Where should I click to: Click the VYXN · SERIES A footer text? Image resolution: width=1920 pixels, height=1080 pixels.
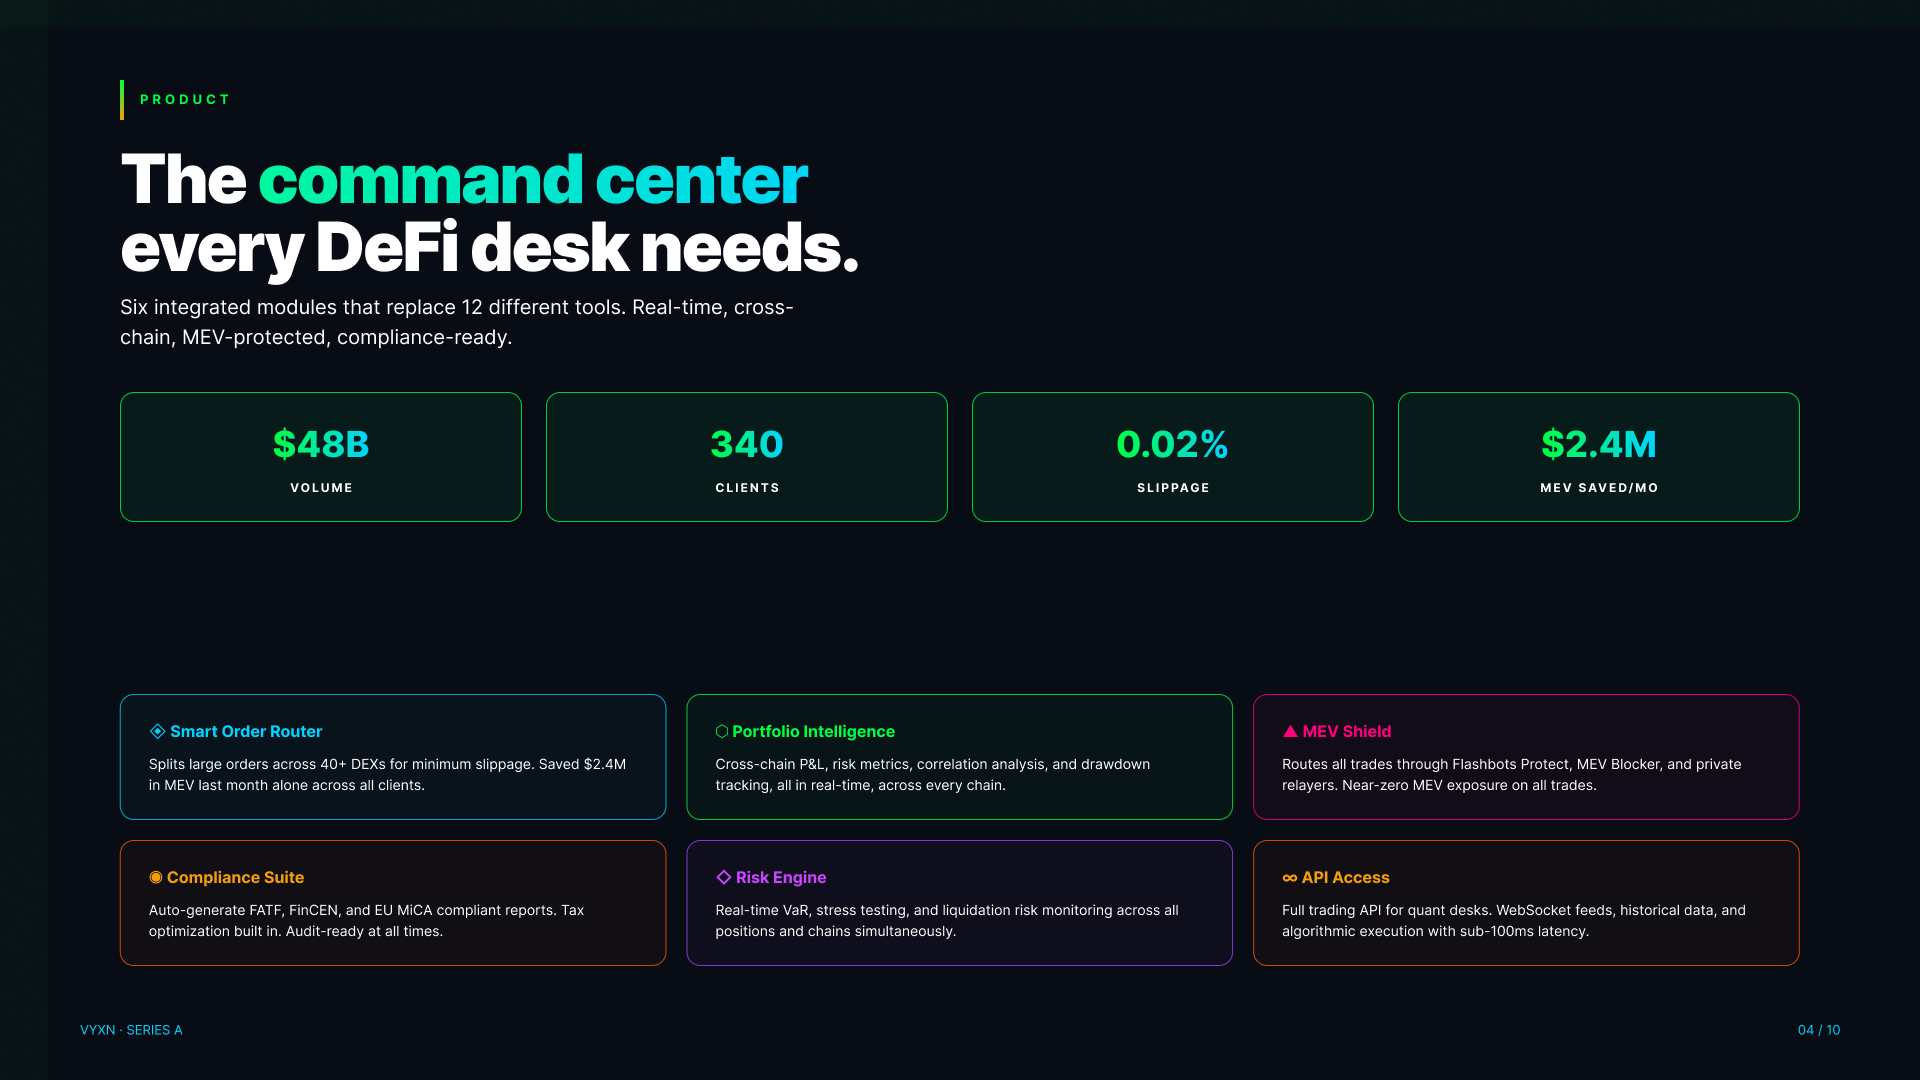tap(131, 1030)
